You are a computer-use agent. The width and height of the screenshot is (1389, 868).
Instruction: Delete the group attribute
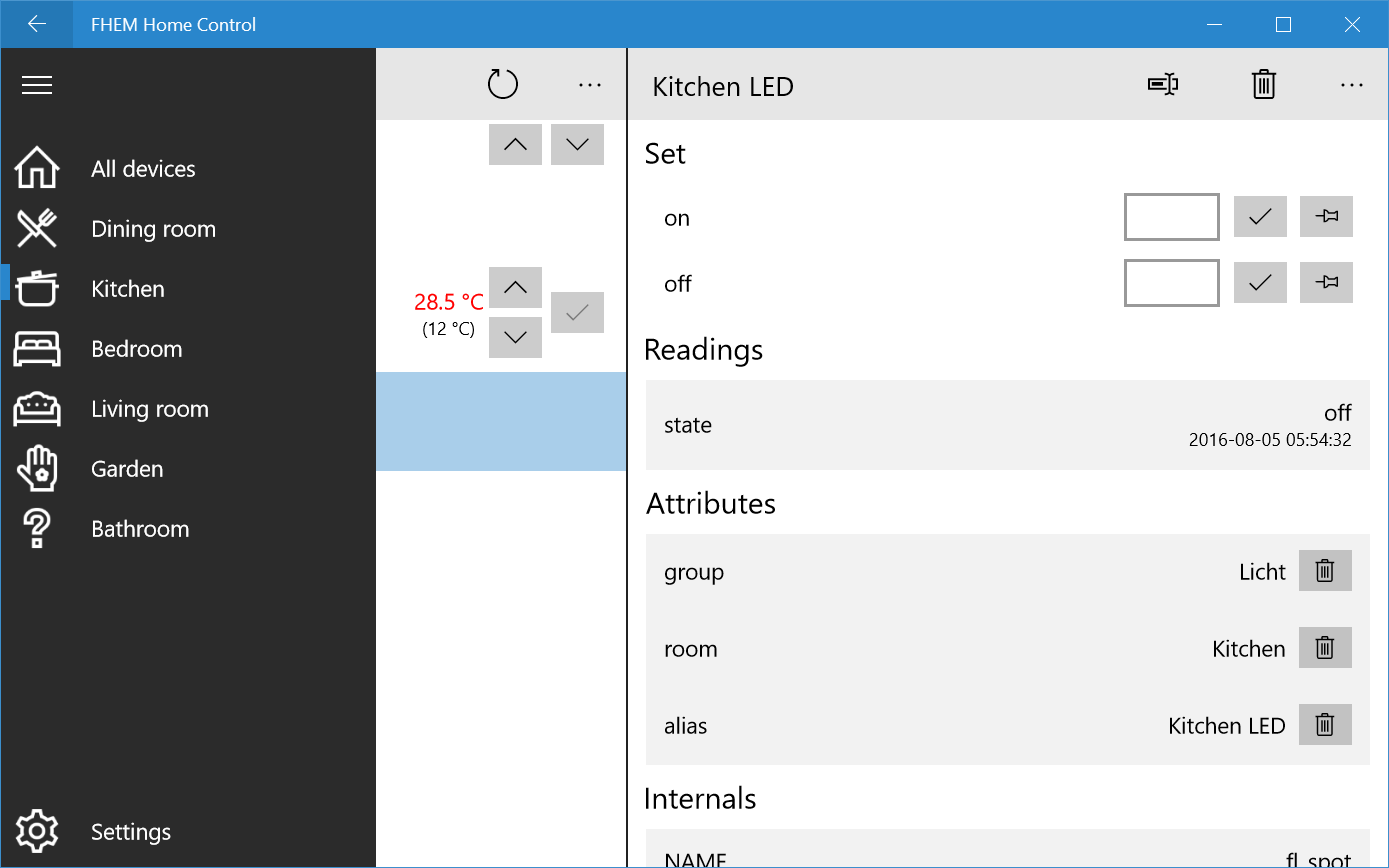1325,571
